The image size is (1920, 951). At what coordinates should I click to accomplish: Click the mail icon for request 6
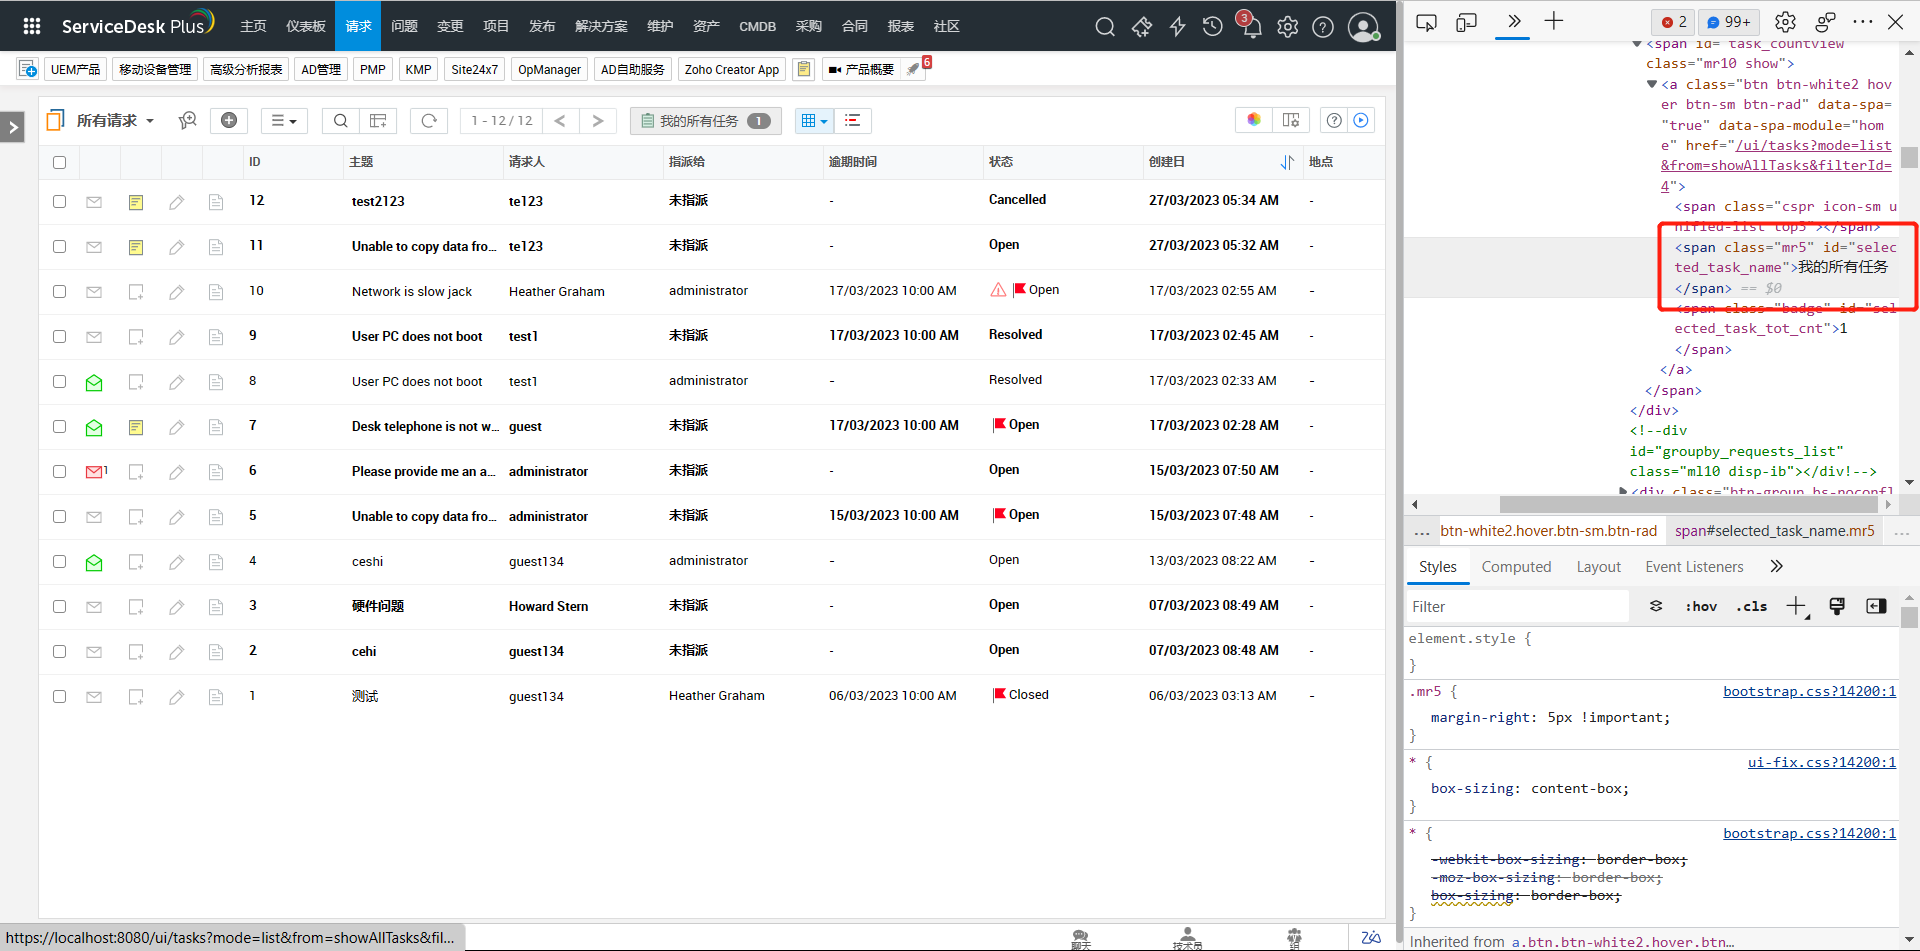pos(96,472)
